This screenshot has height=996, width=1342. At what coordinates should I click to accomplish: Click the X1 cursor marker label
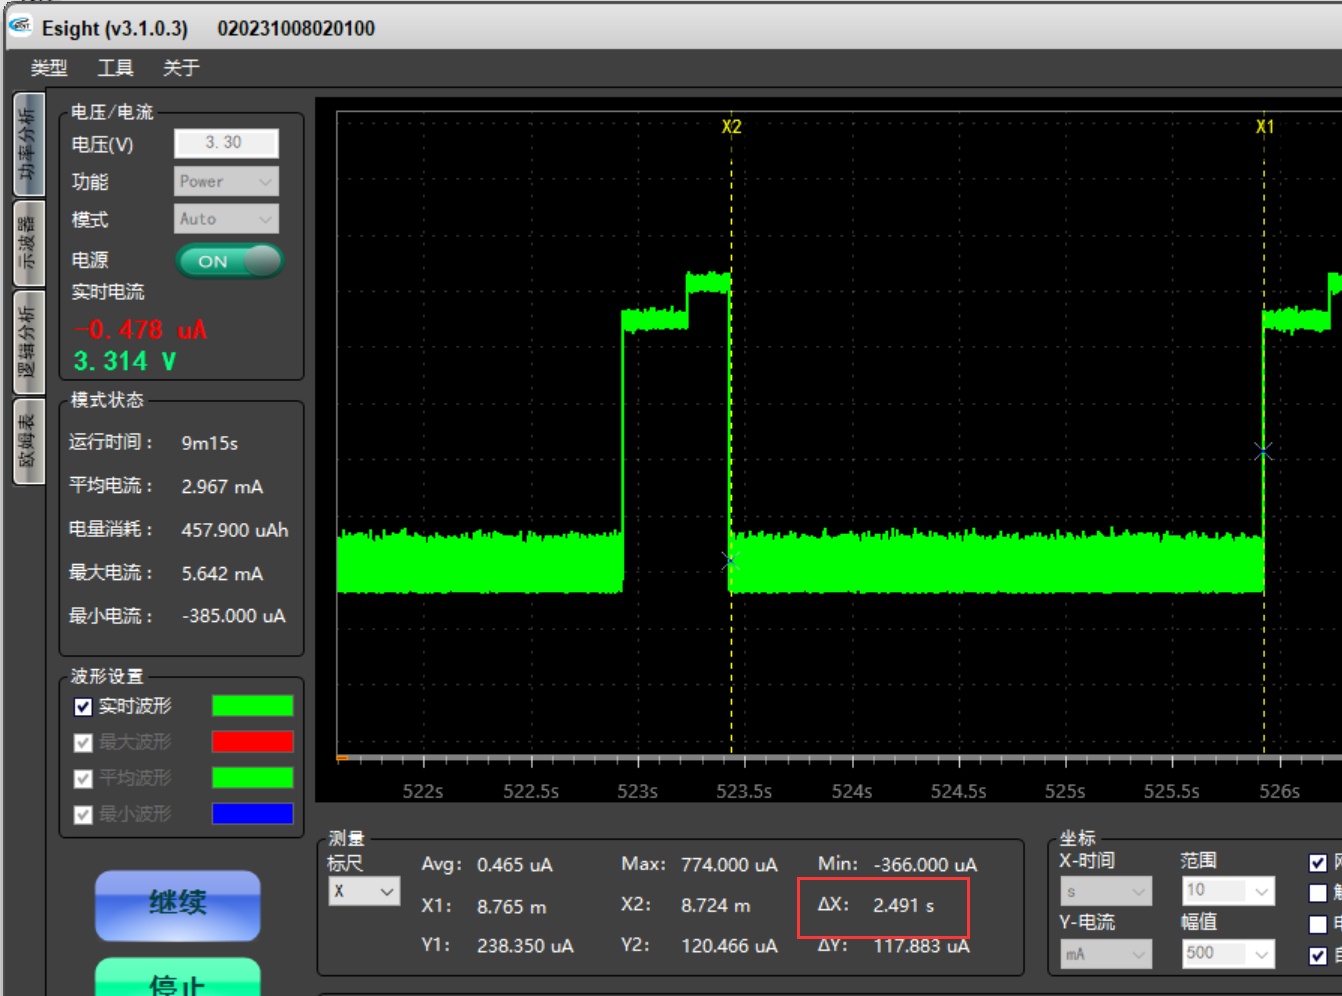[x=1265, y=127]
